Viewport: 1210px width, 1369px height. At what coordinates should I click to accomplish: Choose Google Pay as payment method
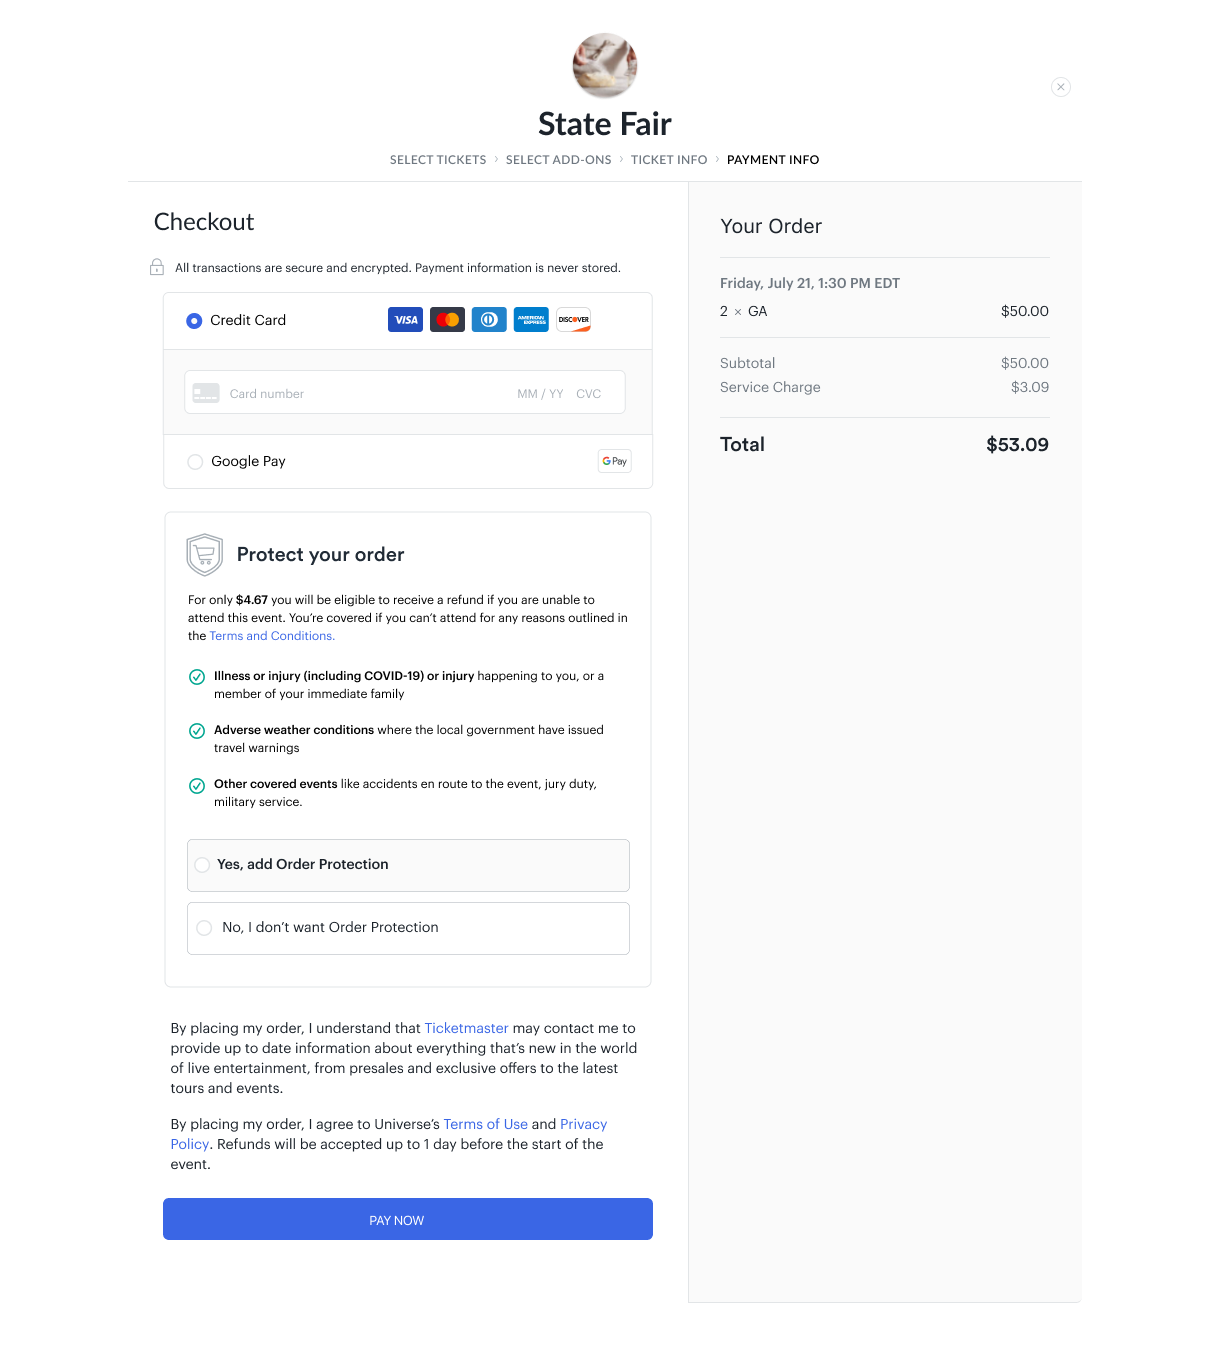(x=195, y=462)
